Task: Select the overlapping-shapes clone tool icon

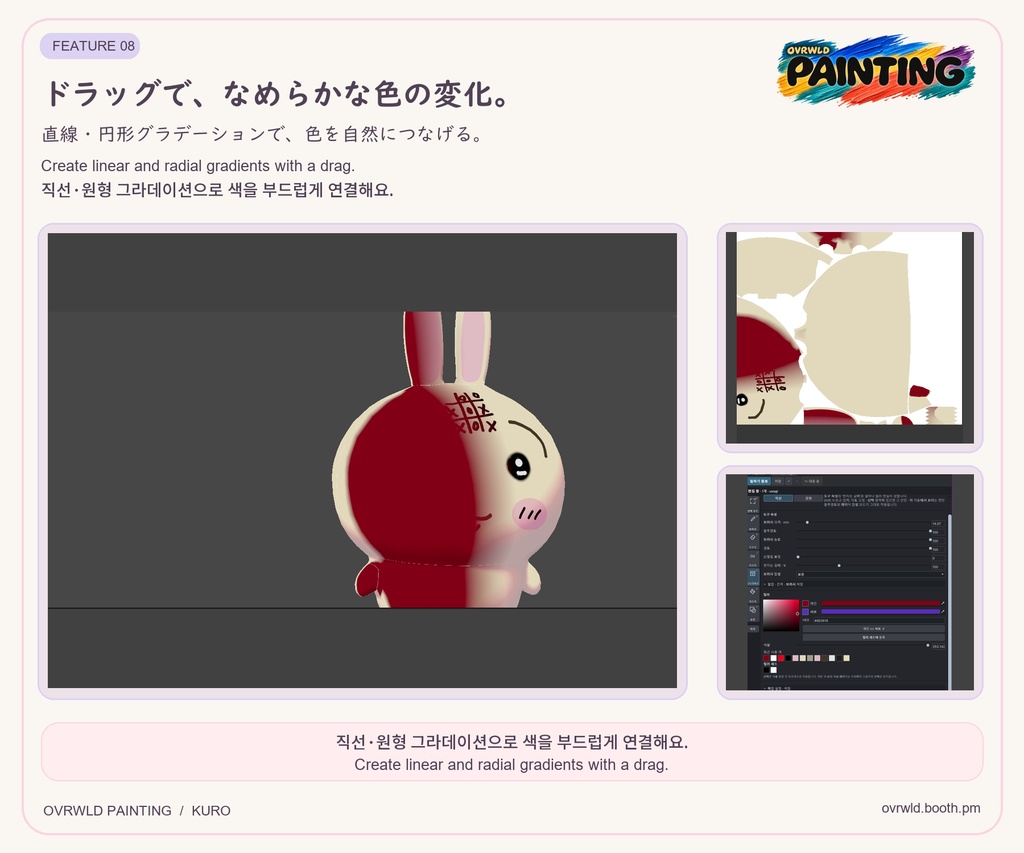Action: [753, 610]
